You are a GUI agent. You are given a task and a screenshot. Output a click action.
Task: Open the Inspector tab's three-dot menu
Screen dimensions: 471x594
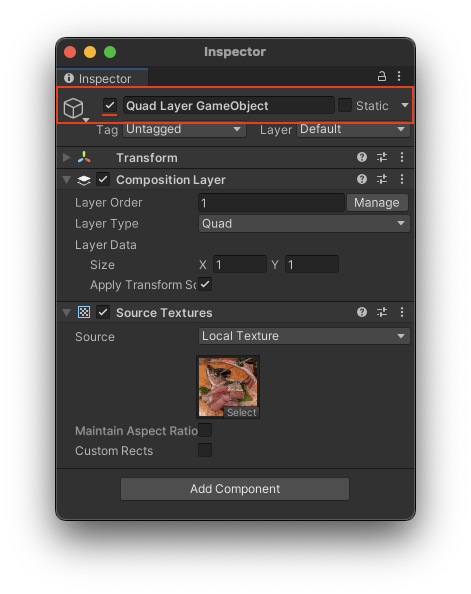(399, 76)
